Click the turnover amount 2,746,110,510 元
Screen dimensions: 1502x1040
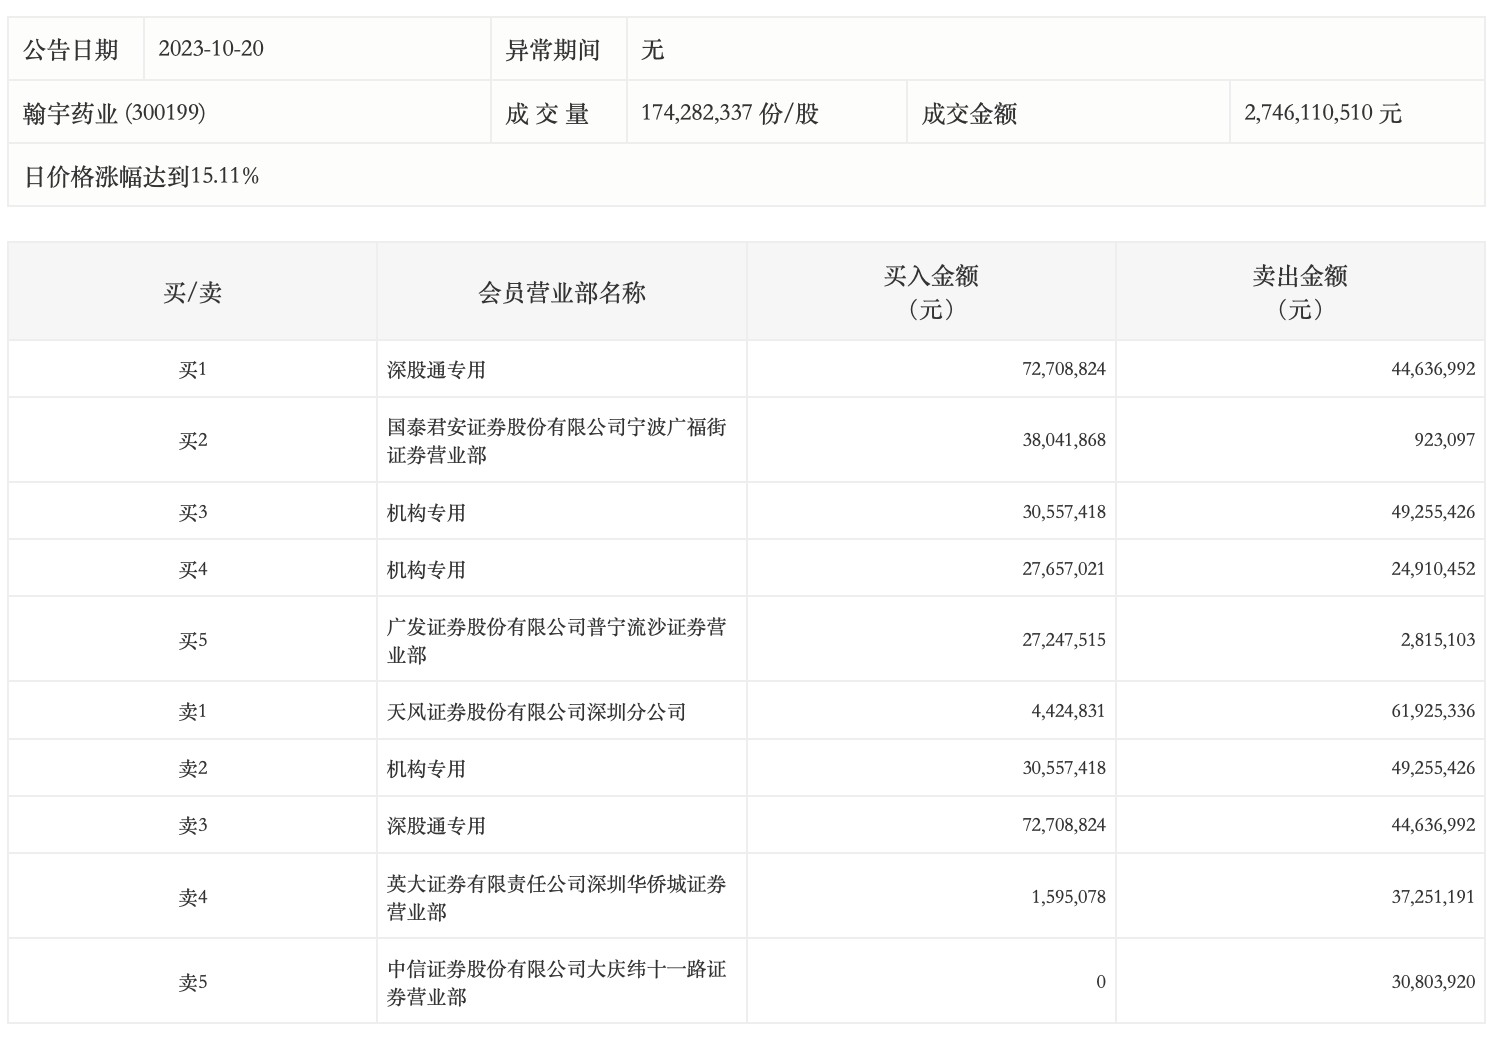pos(1322,113)
